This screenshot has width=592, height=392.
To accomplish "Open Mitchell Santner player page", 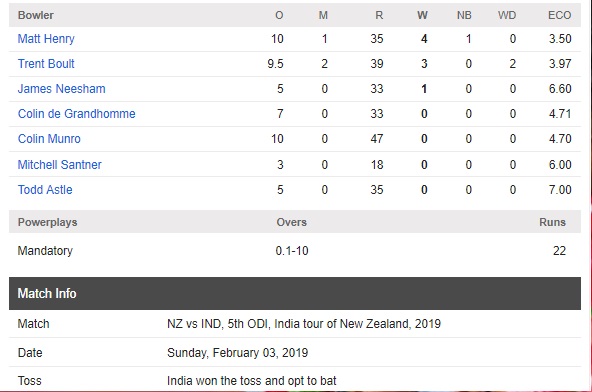I will [60, 165].
